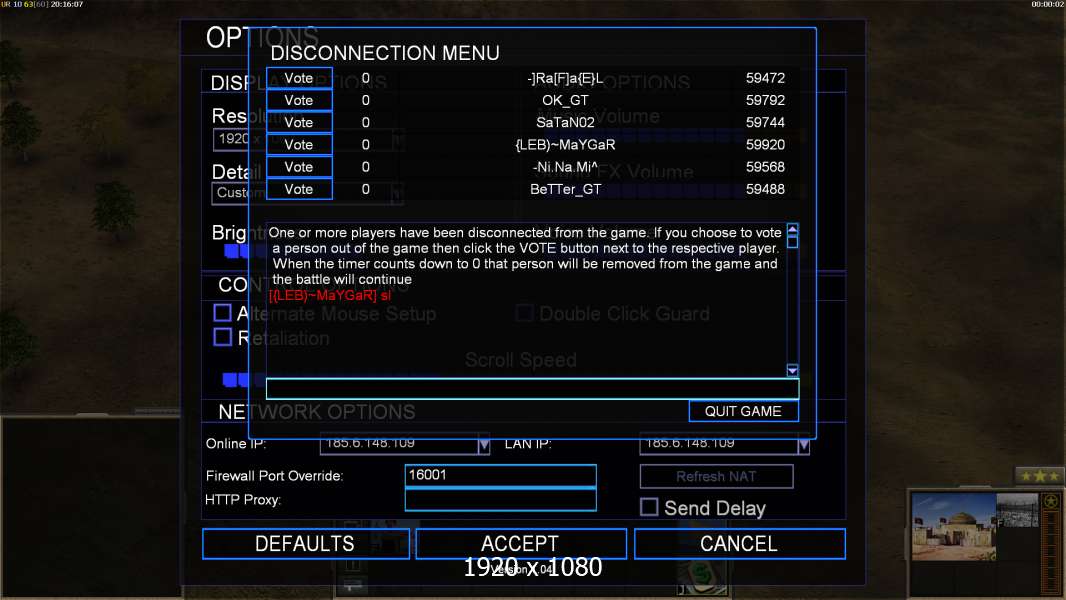The image size is (1066, 600).
Task: Select player name BeTTer_GT
Action: [565, 189]
